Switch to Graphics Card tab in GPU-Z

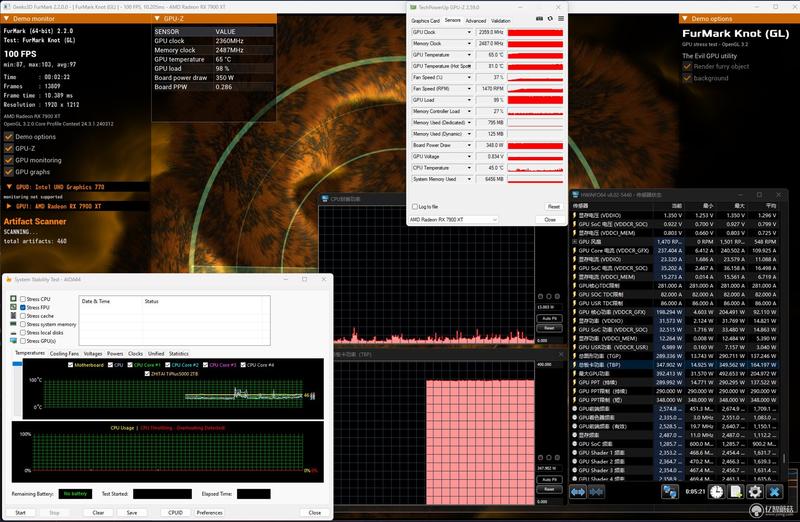pos(426,21)
